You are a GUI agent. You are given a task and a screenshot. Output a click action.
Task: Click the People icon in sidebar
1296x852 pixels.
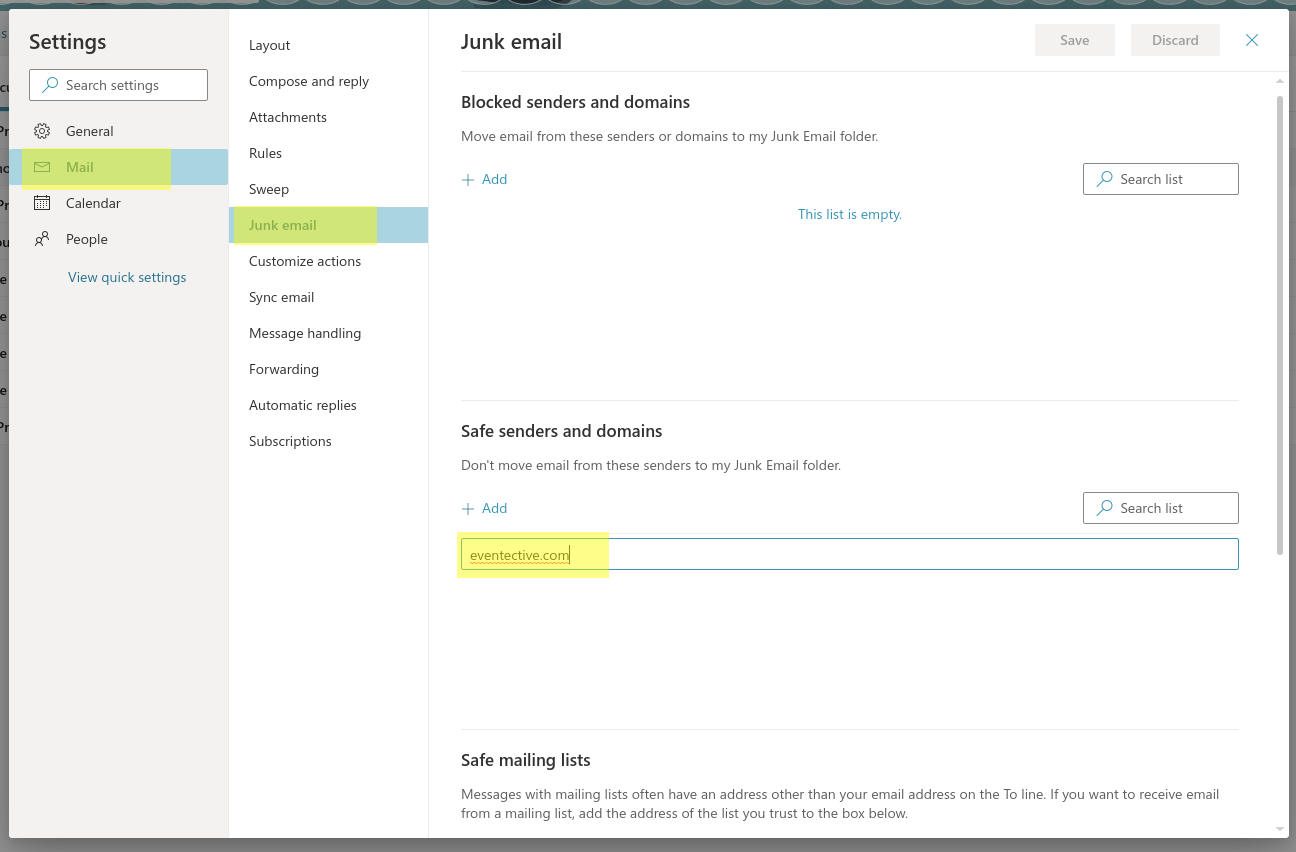[x=42, y=239]
